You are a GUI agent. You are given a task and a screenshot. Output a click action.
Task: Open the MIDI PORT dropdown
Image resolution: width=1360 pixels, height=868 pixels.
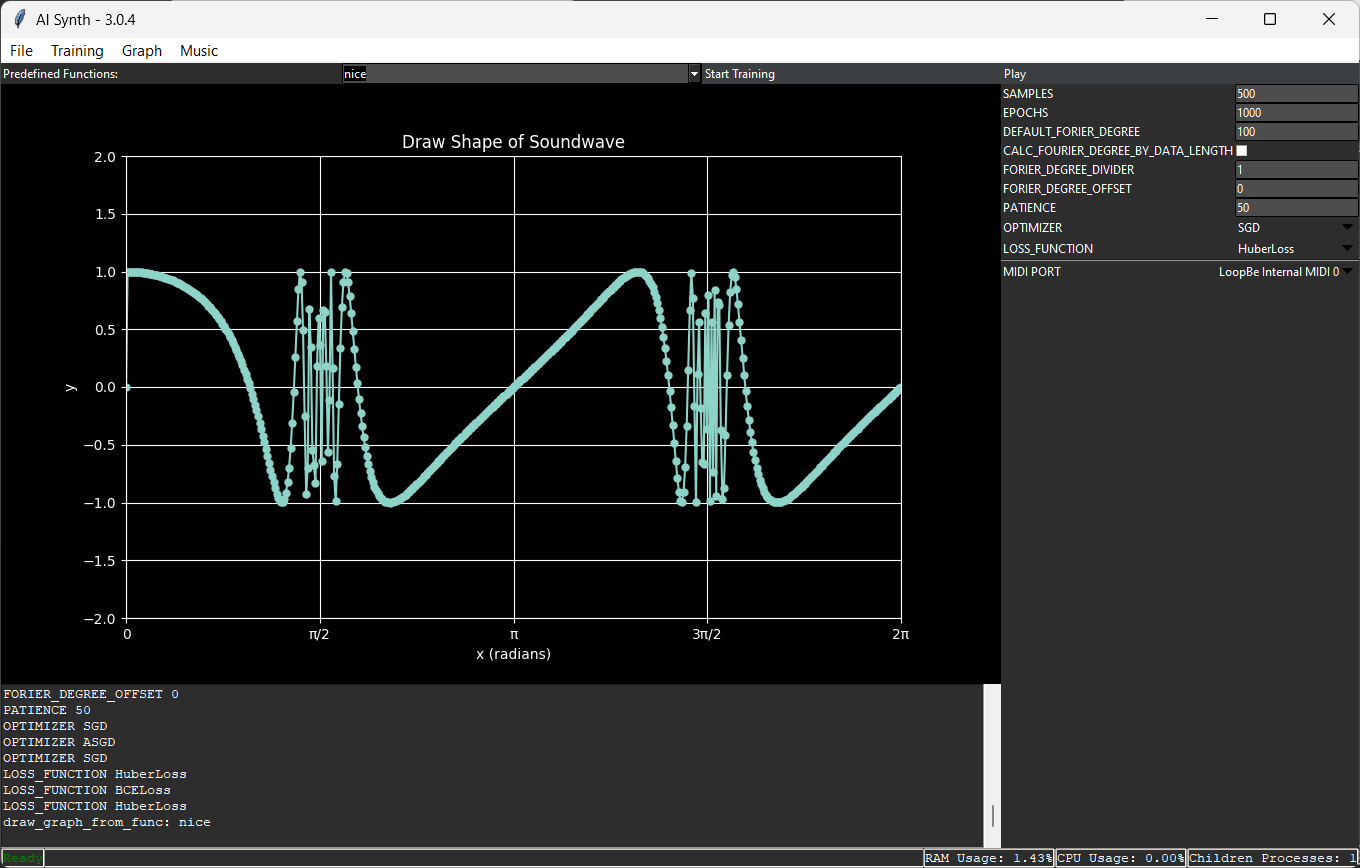click(1286, 272)
